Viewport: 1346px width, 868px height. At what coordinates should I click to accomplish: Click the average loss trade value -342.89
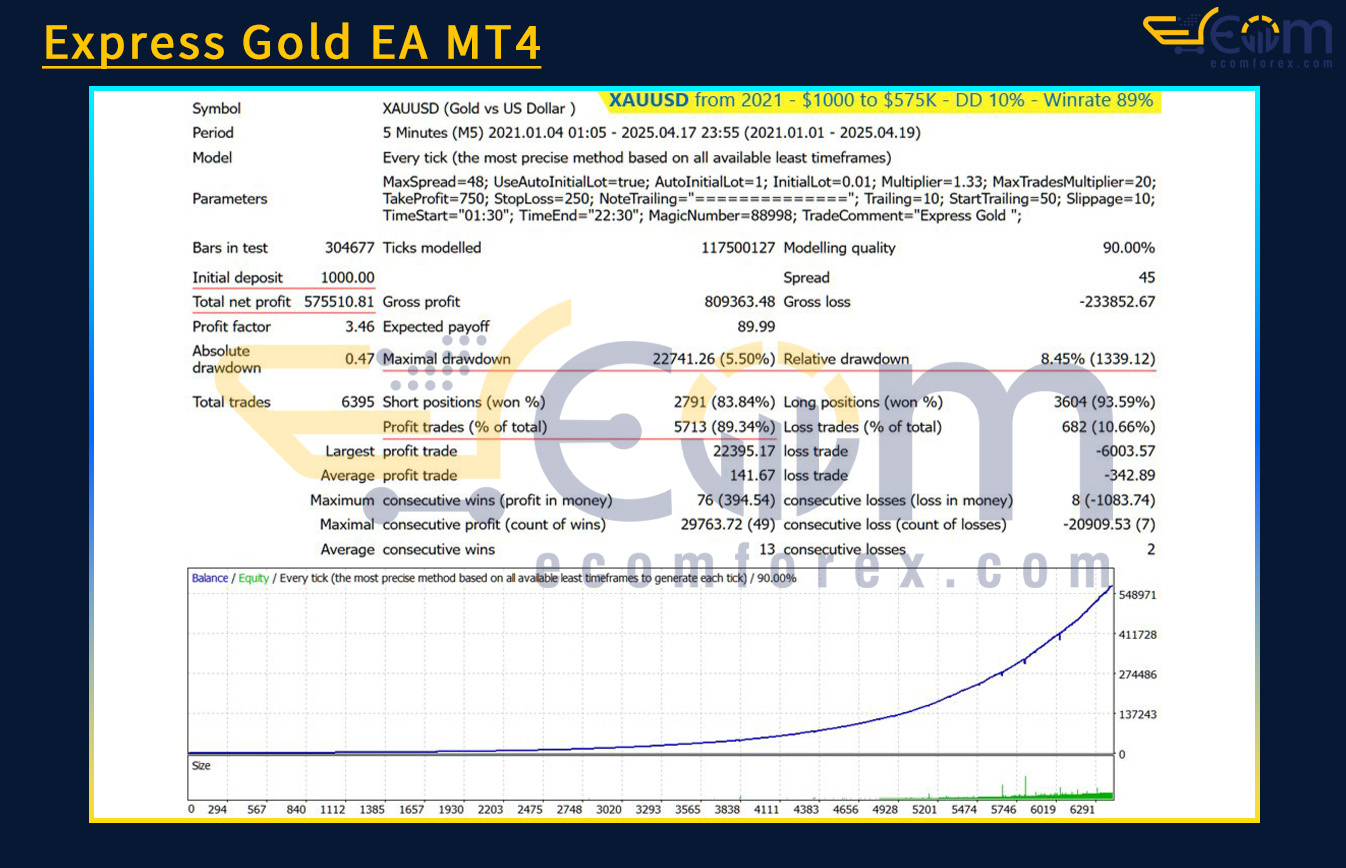pos(1131,476)
